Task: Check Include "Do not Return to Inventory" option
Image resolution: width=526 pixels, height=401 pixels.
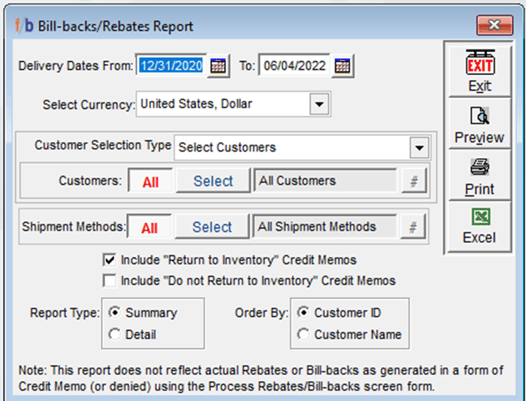Action: click(x=109, y=281)
